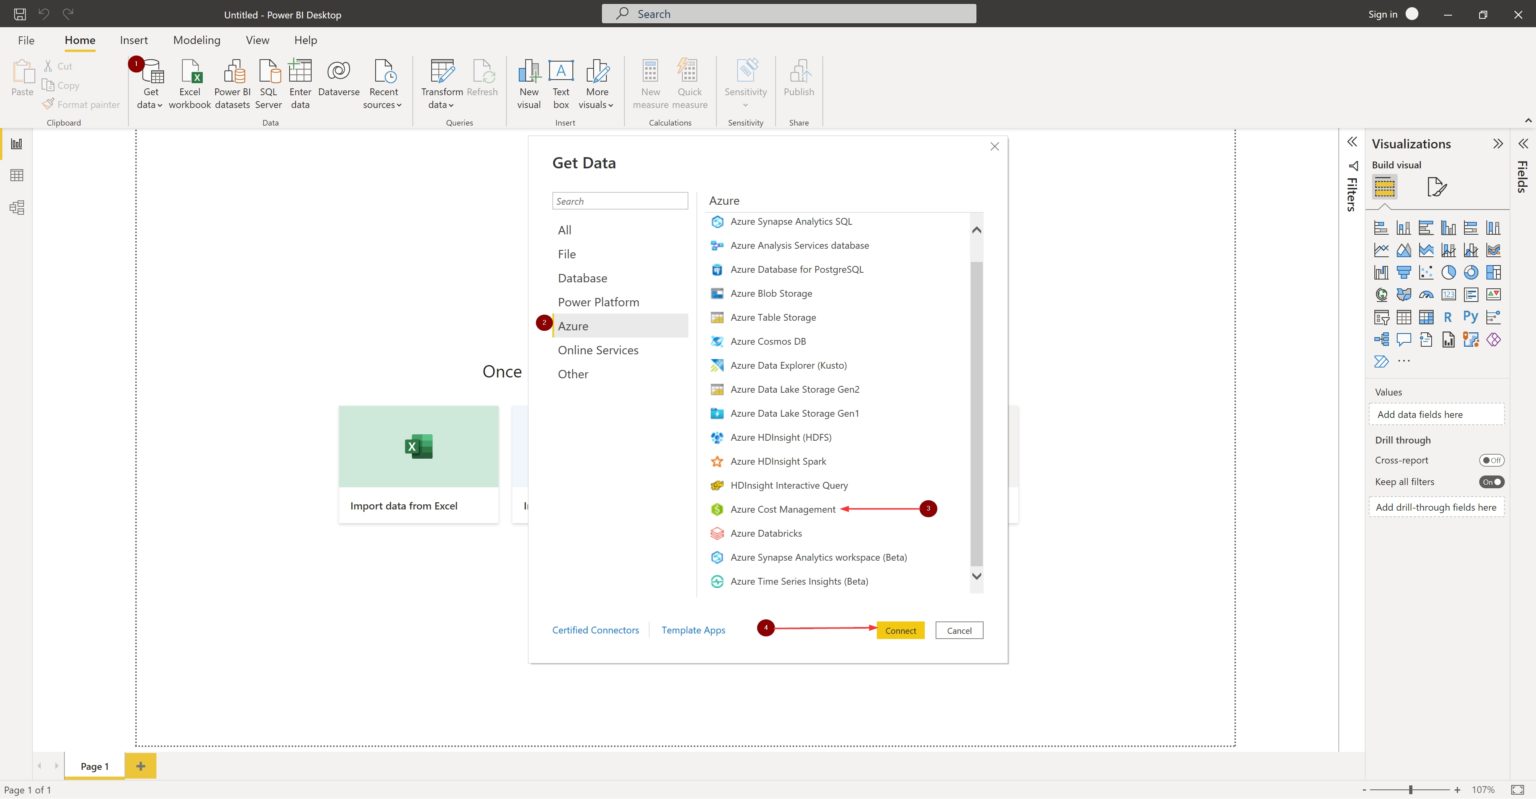
Task: Insert a Python visual
Action: pyautogui.click(x=1470, y=316)
